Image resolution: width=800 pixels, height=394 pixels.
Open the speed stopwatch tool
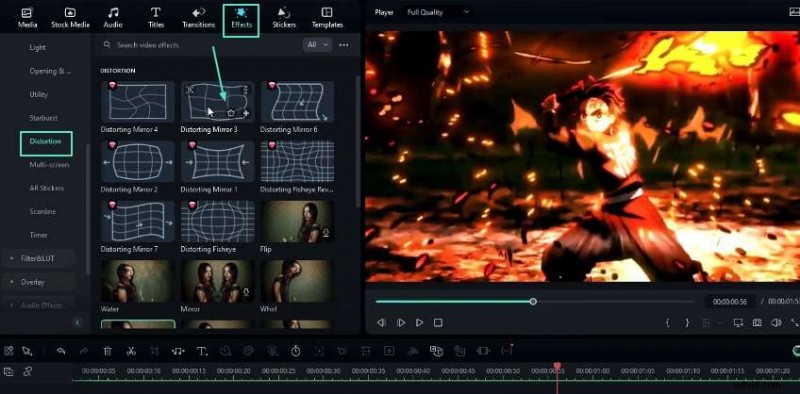click(x=295, y=351)
